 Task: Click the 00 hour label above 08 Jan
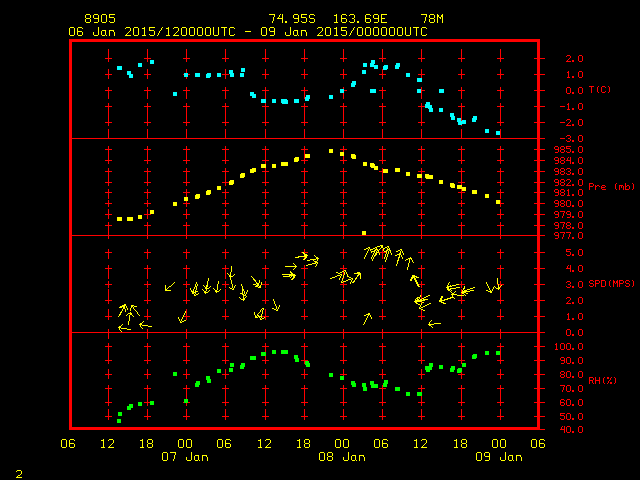click(342, 444)
